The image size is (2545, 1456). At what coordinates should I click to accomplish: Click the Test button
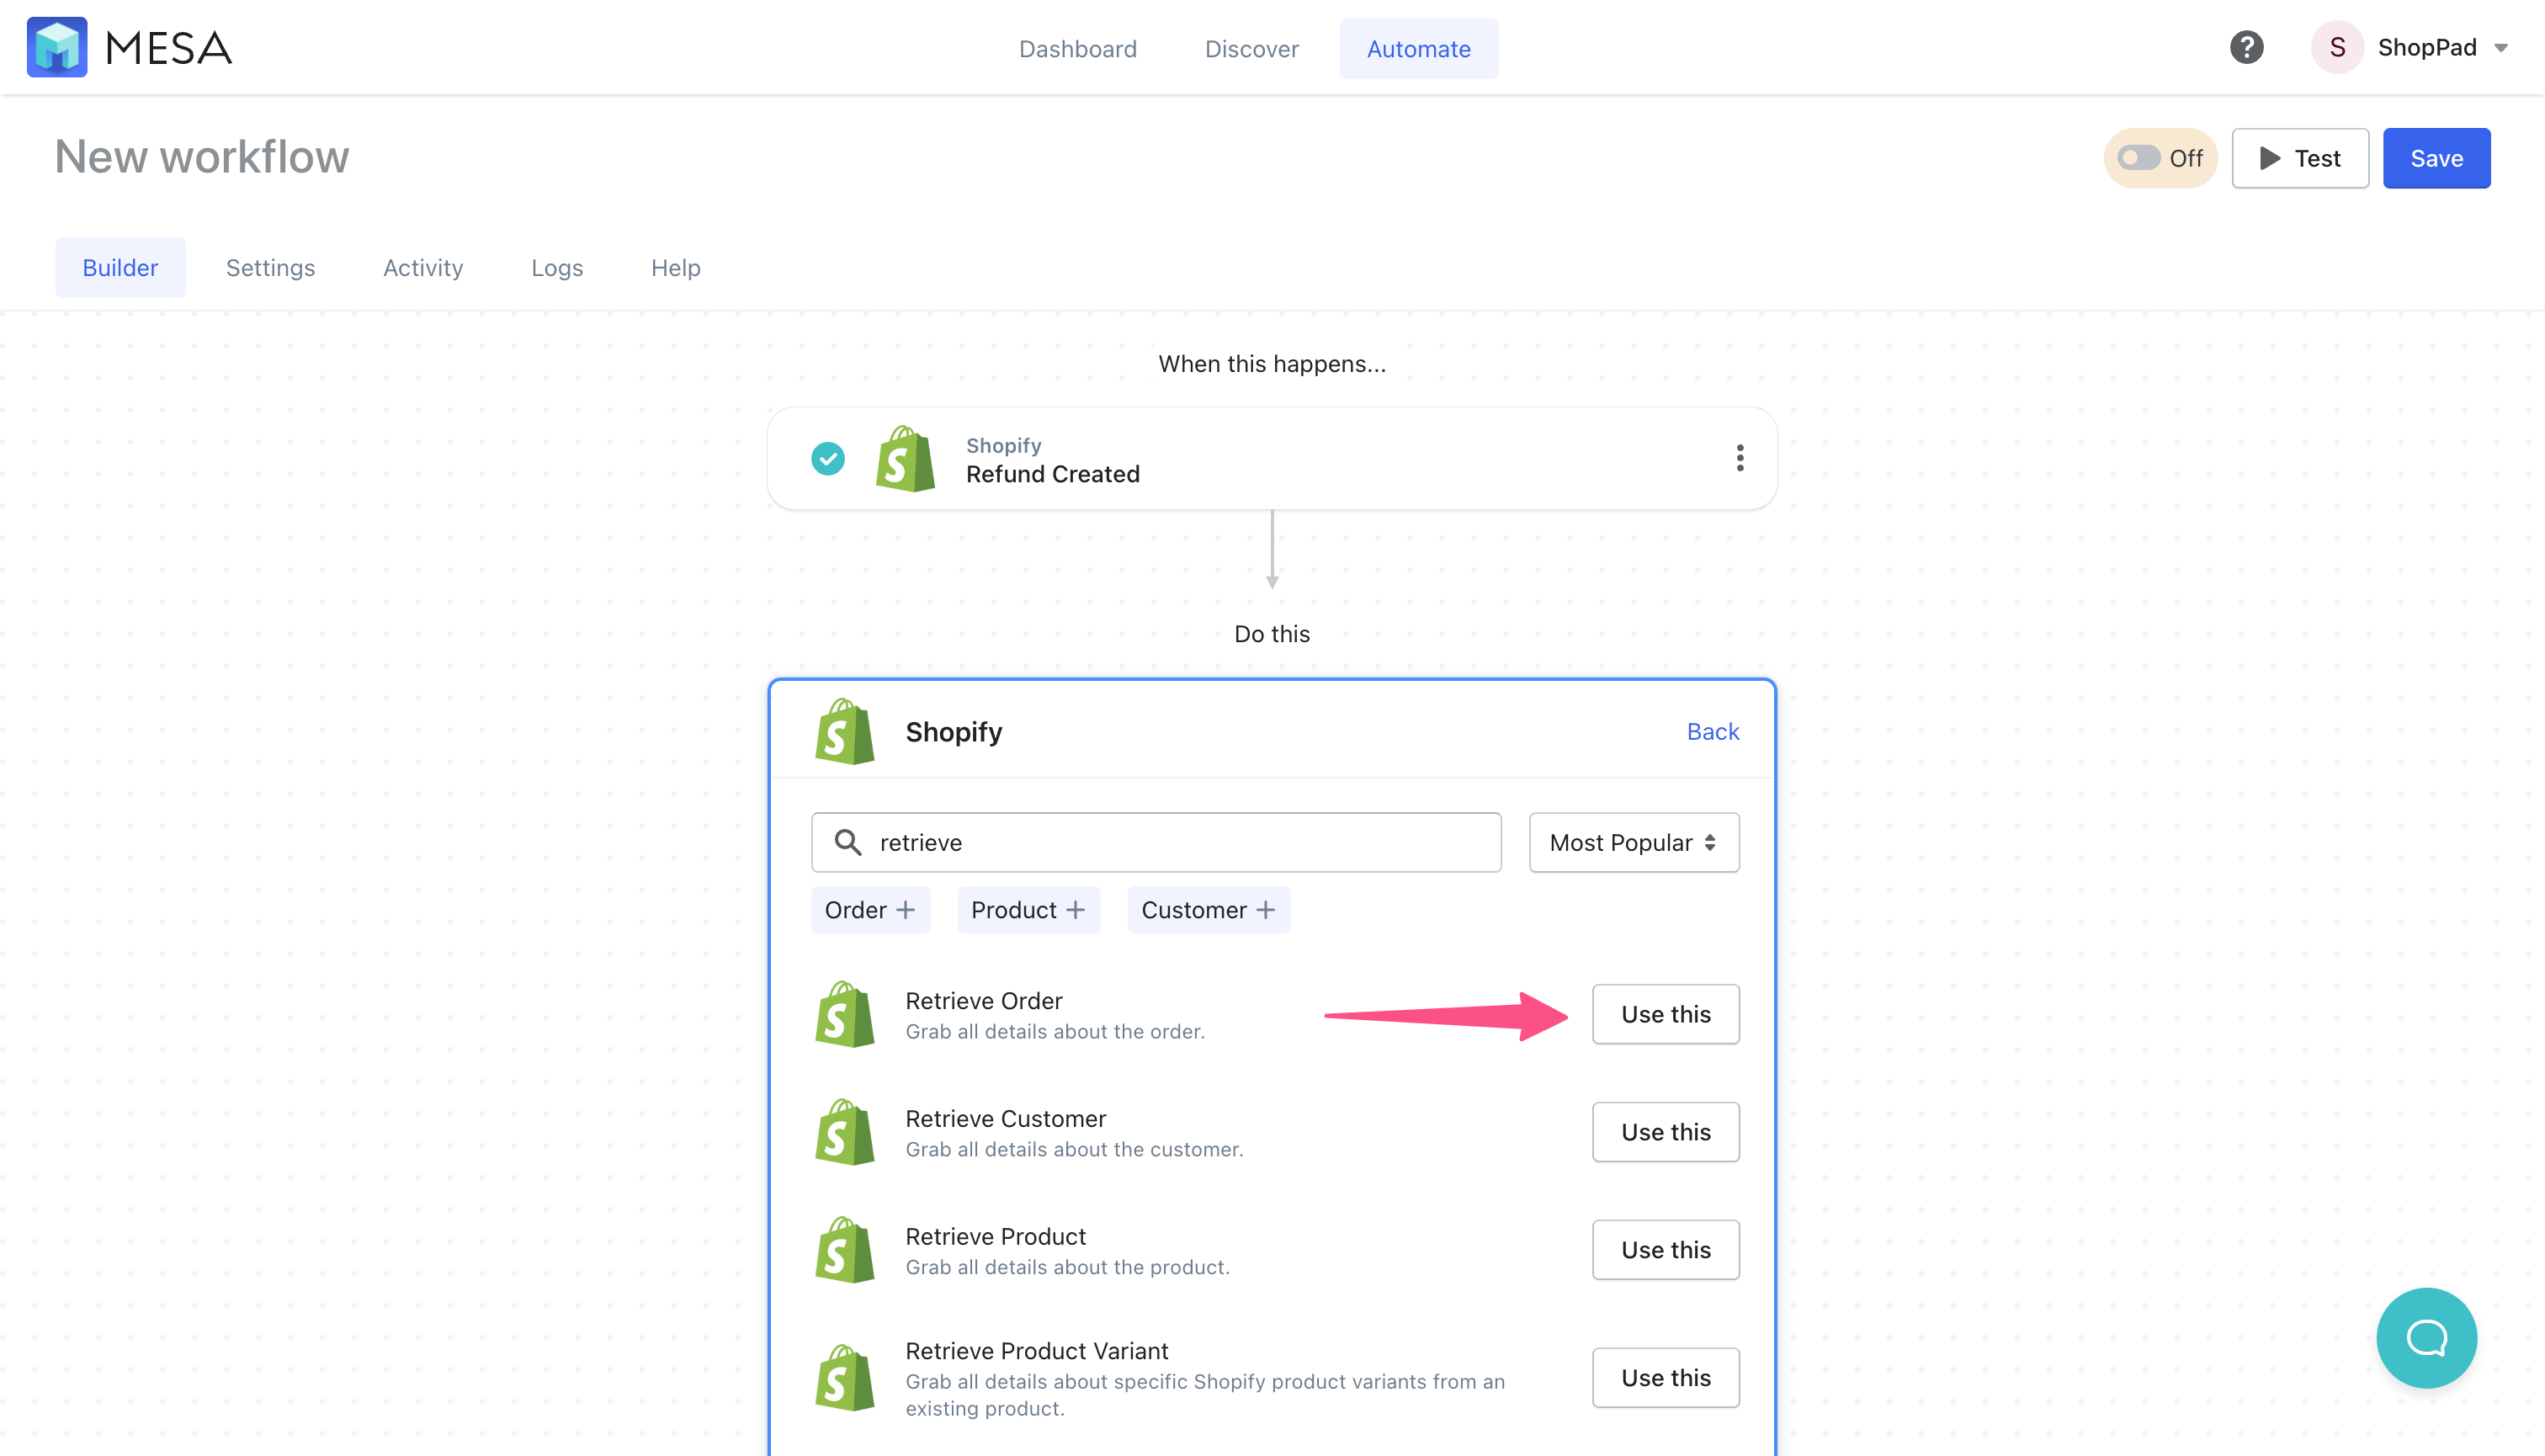pos(2300,158)
